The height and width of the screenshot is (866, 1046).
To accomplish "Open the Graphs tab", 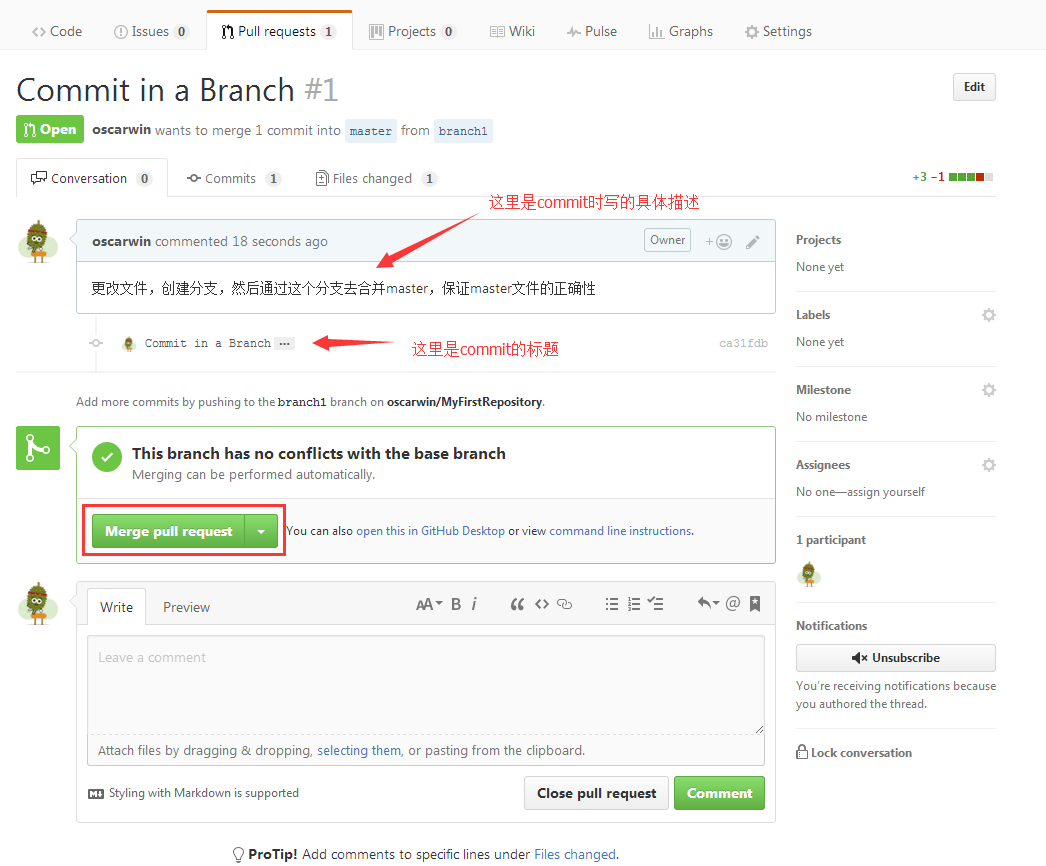I will click(x=680, y=31).
